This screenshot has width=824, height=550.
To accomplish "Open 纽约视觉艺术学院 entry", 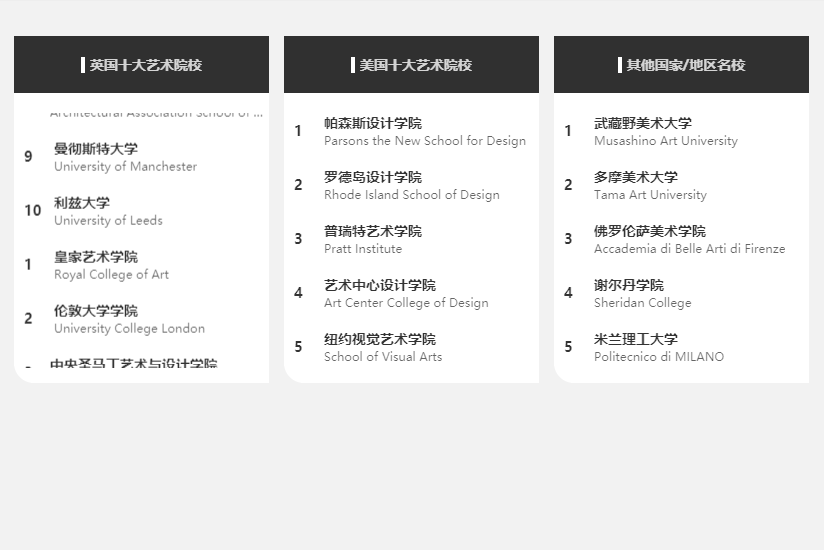I will pos(380,339).
